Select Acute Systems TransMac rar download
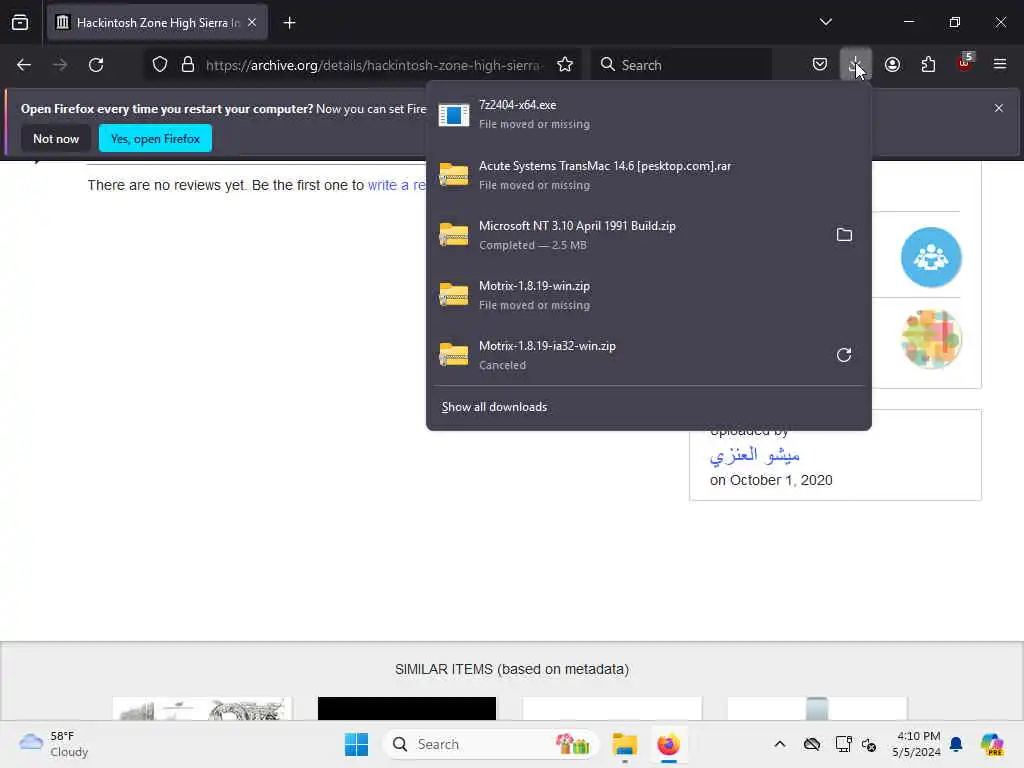 [648, 175]
